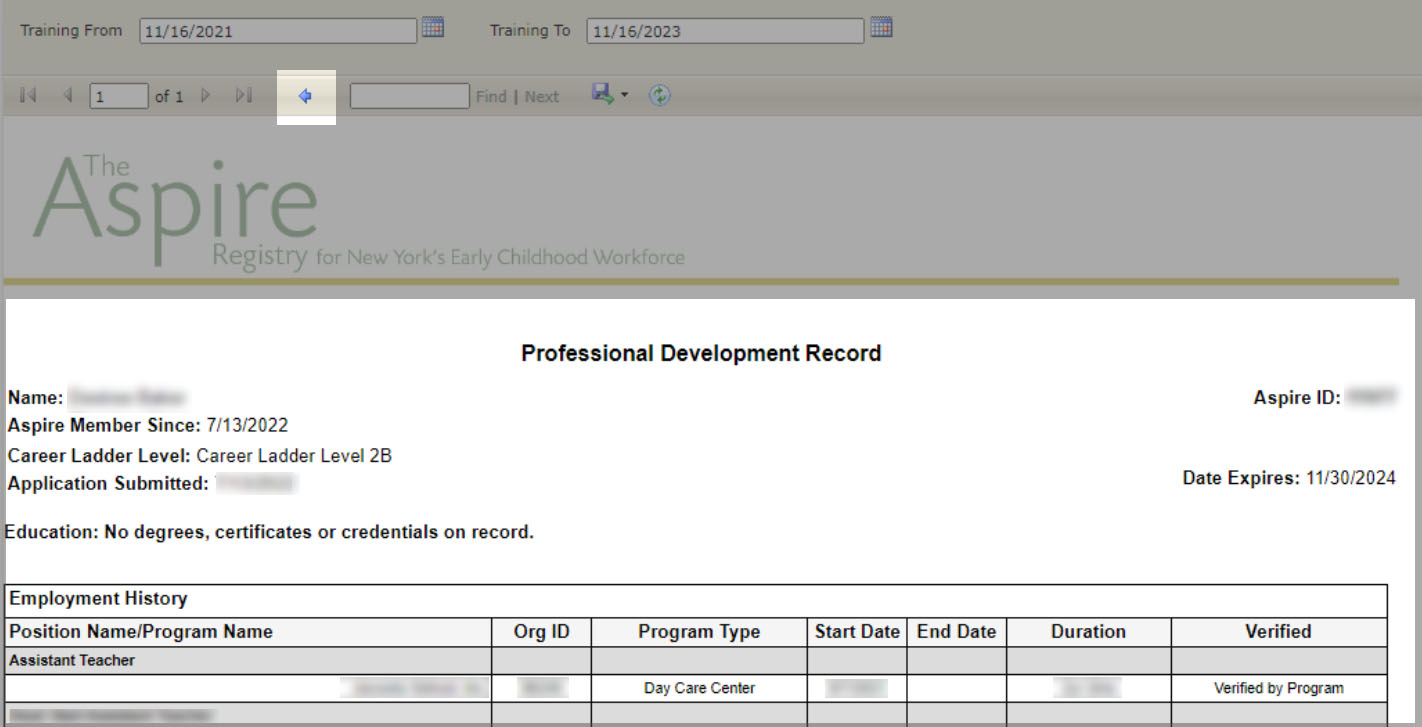The width and height of the screenshot is (1422, 727).
Task: Open the Training From calendar picker
Action: 432,28
